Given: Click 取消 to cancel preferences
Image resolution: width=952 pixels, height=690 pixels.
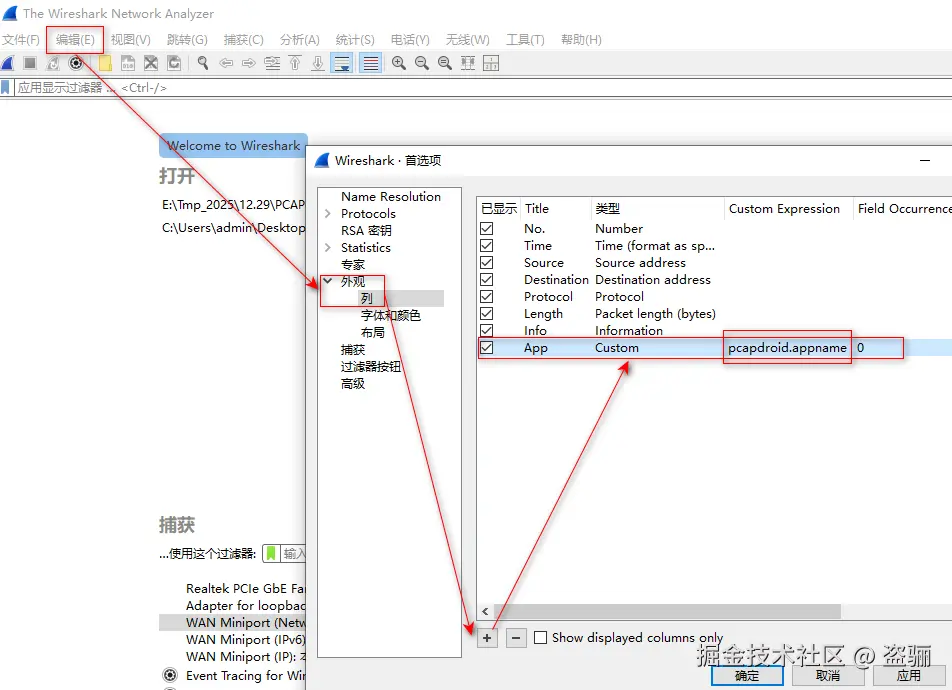Looking at the screenshot, I should coord(828,675).
